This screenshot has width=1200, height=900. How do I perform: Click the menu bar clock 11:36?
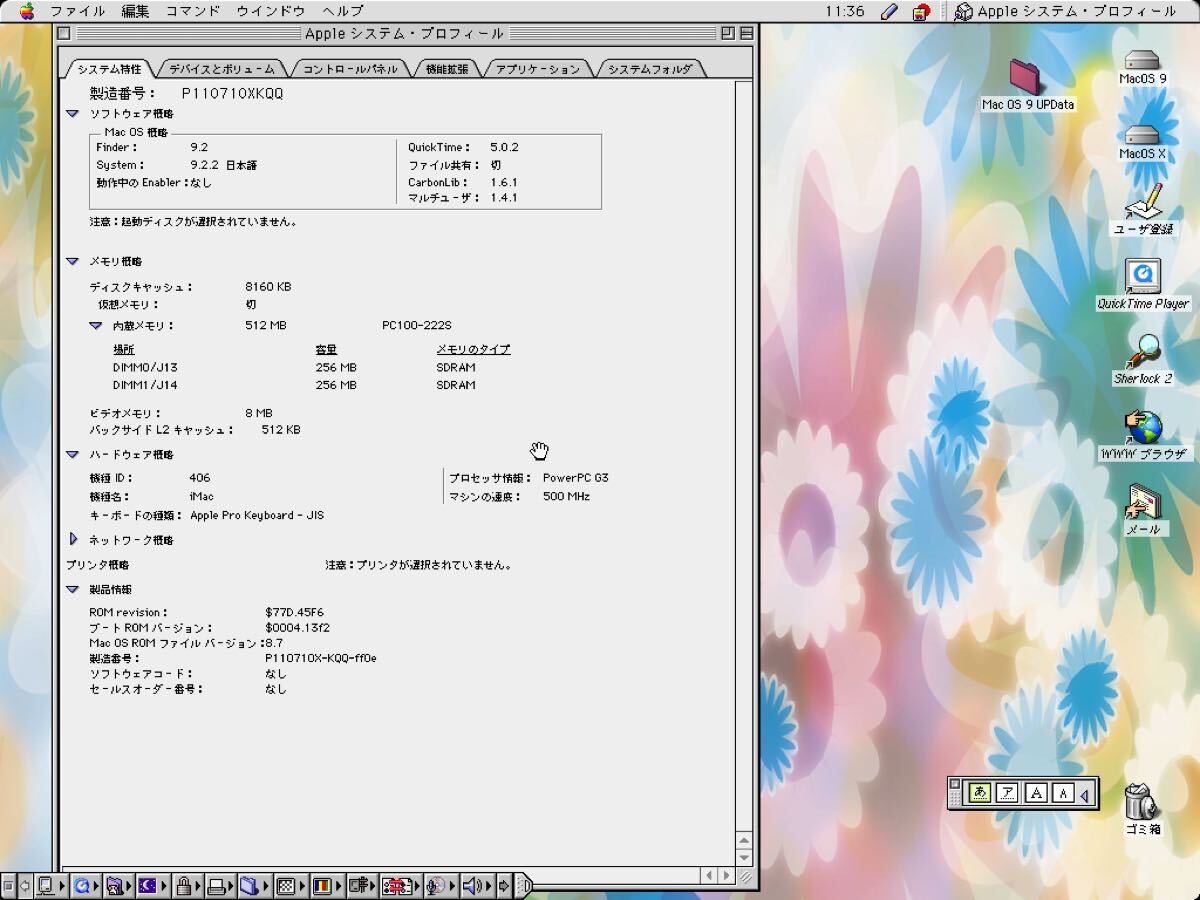tap(845, 11)
